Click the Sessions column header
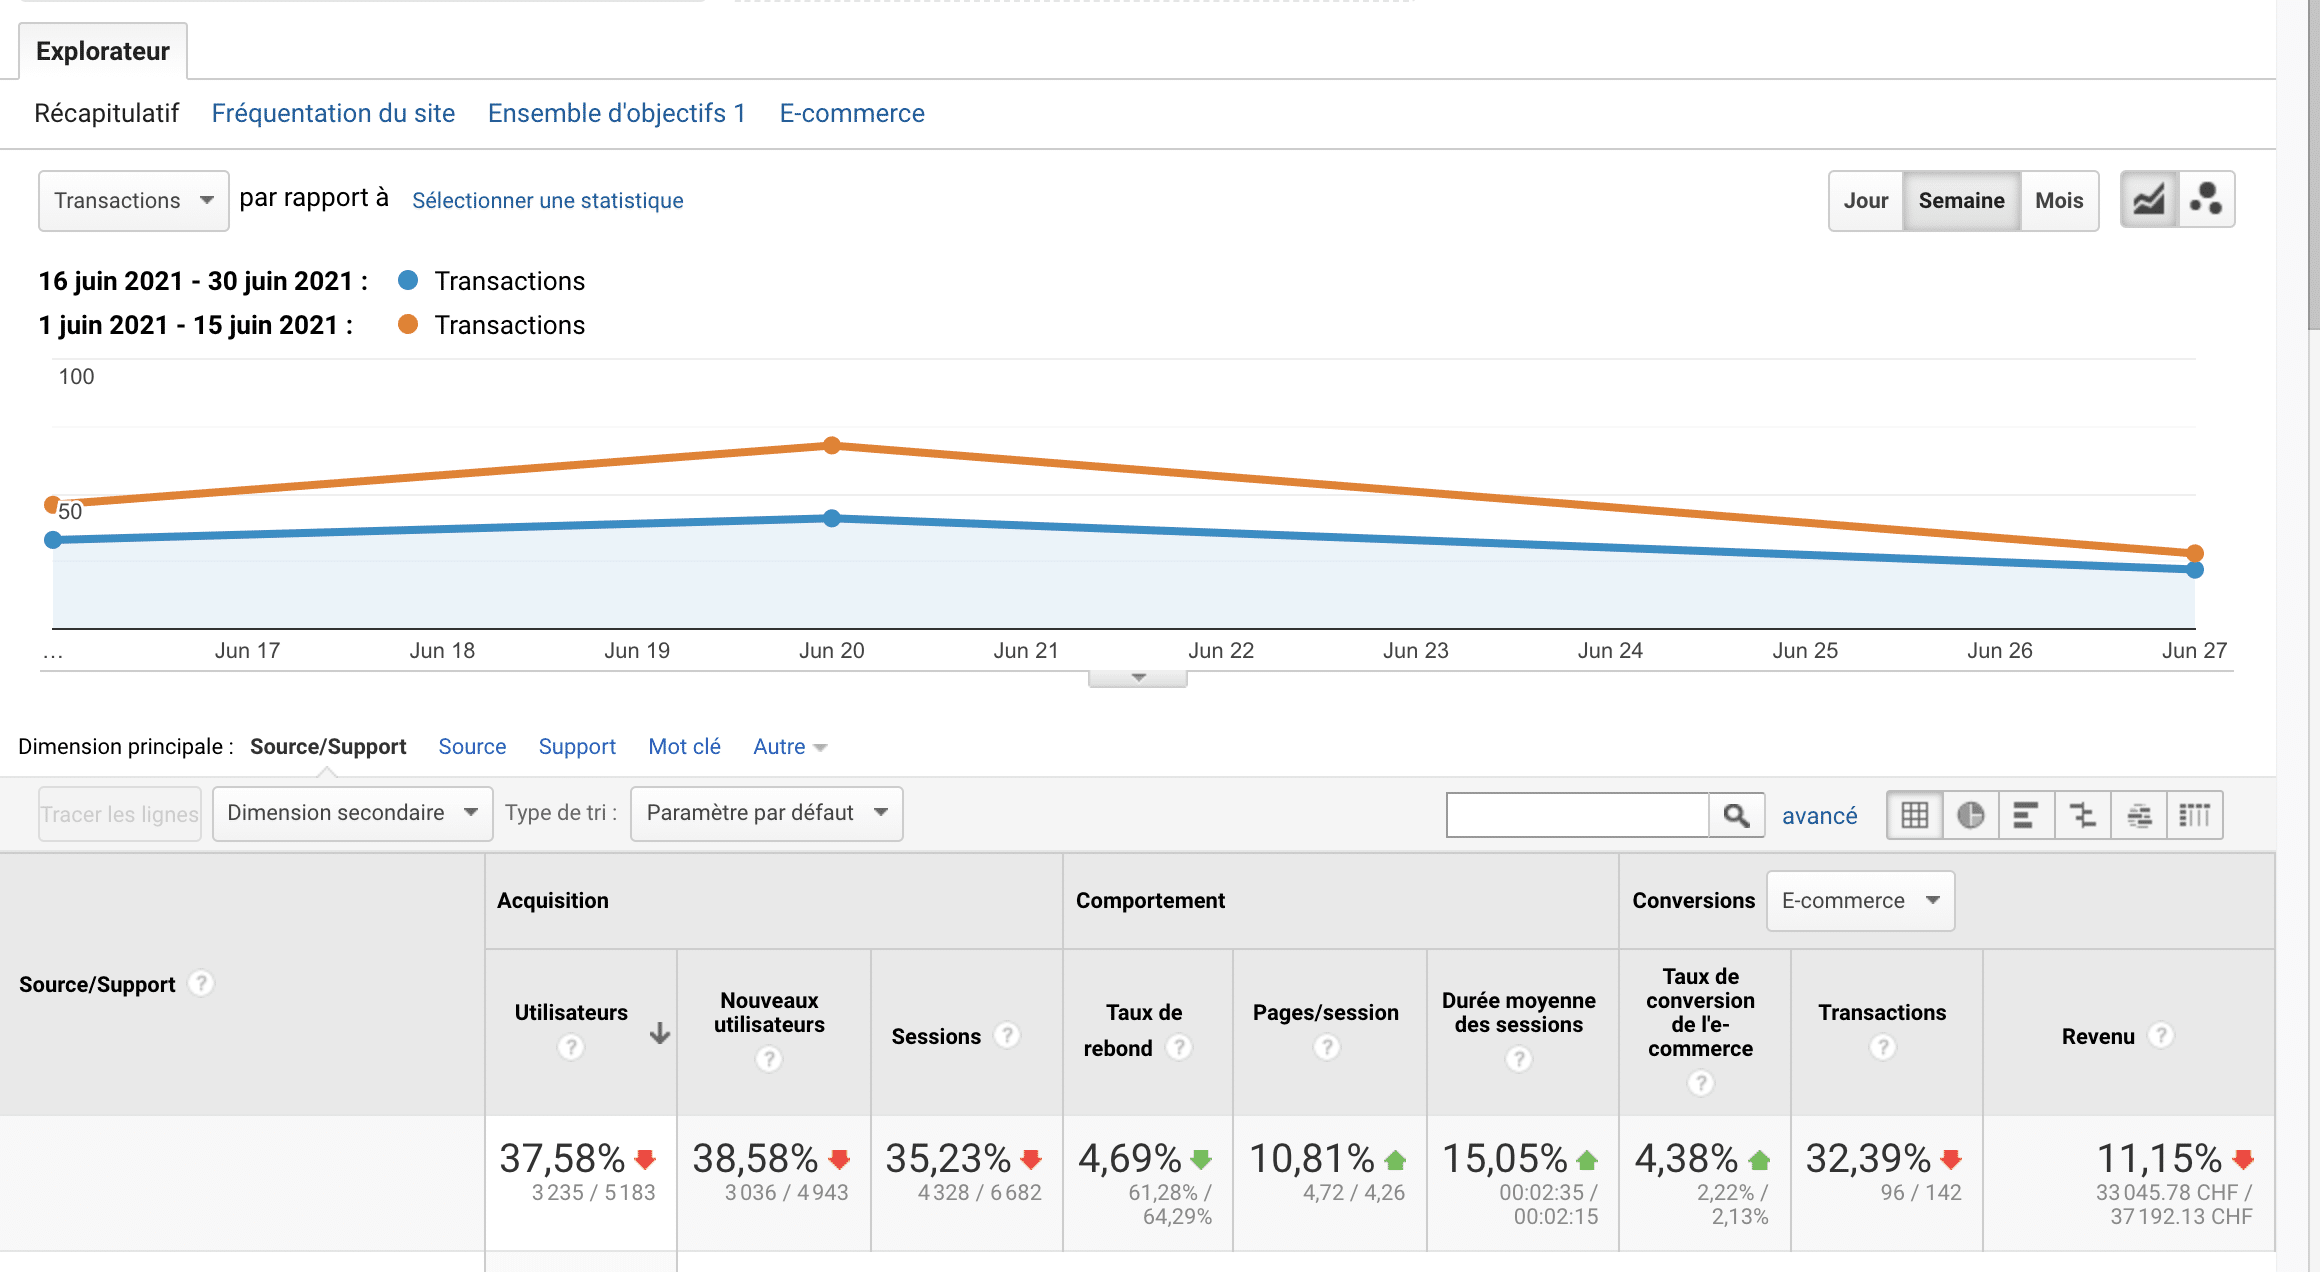2320x1272 pixels. tap(966, 1033)
